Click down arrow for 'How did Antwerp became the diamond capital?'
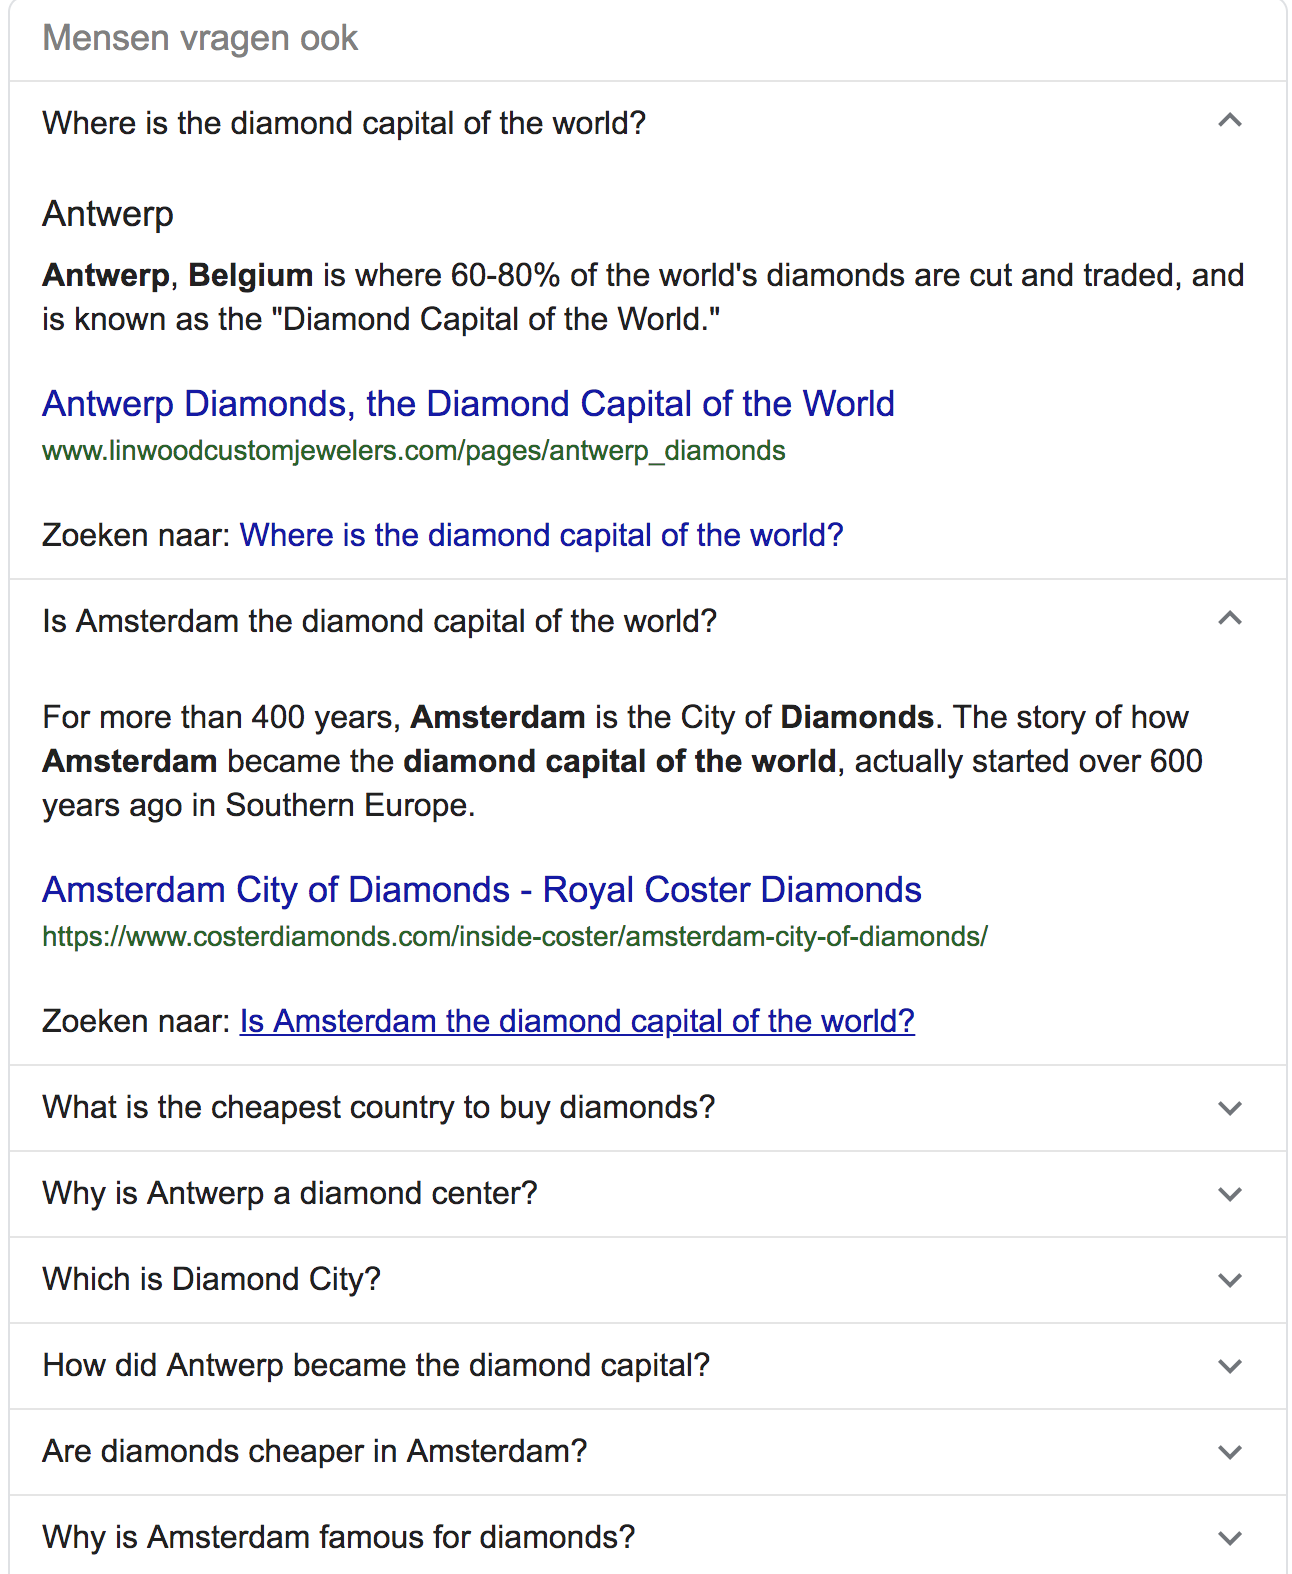Screen dimensions: 1292x1574 [1230, 1366]
